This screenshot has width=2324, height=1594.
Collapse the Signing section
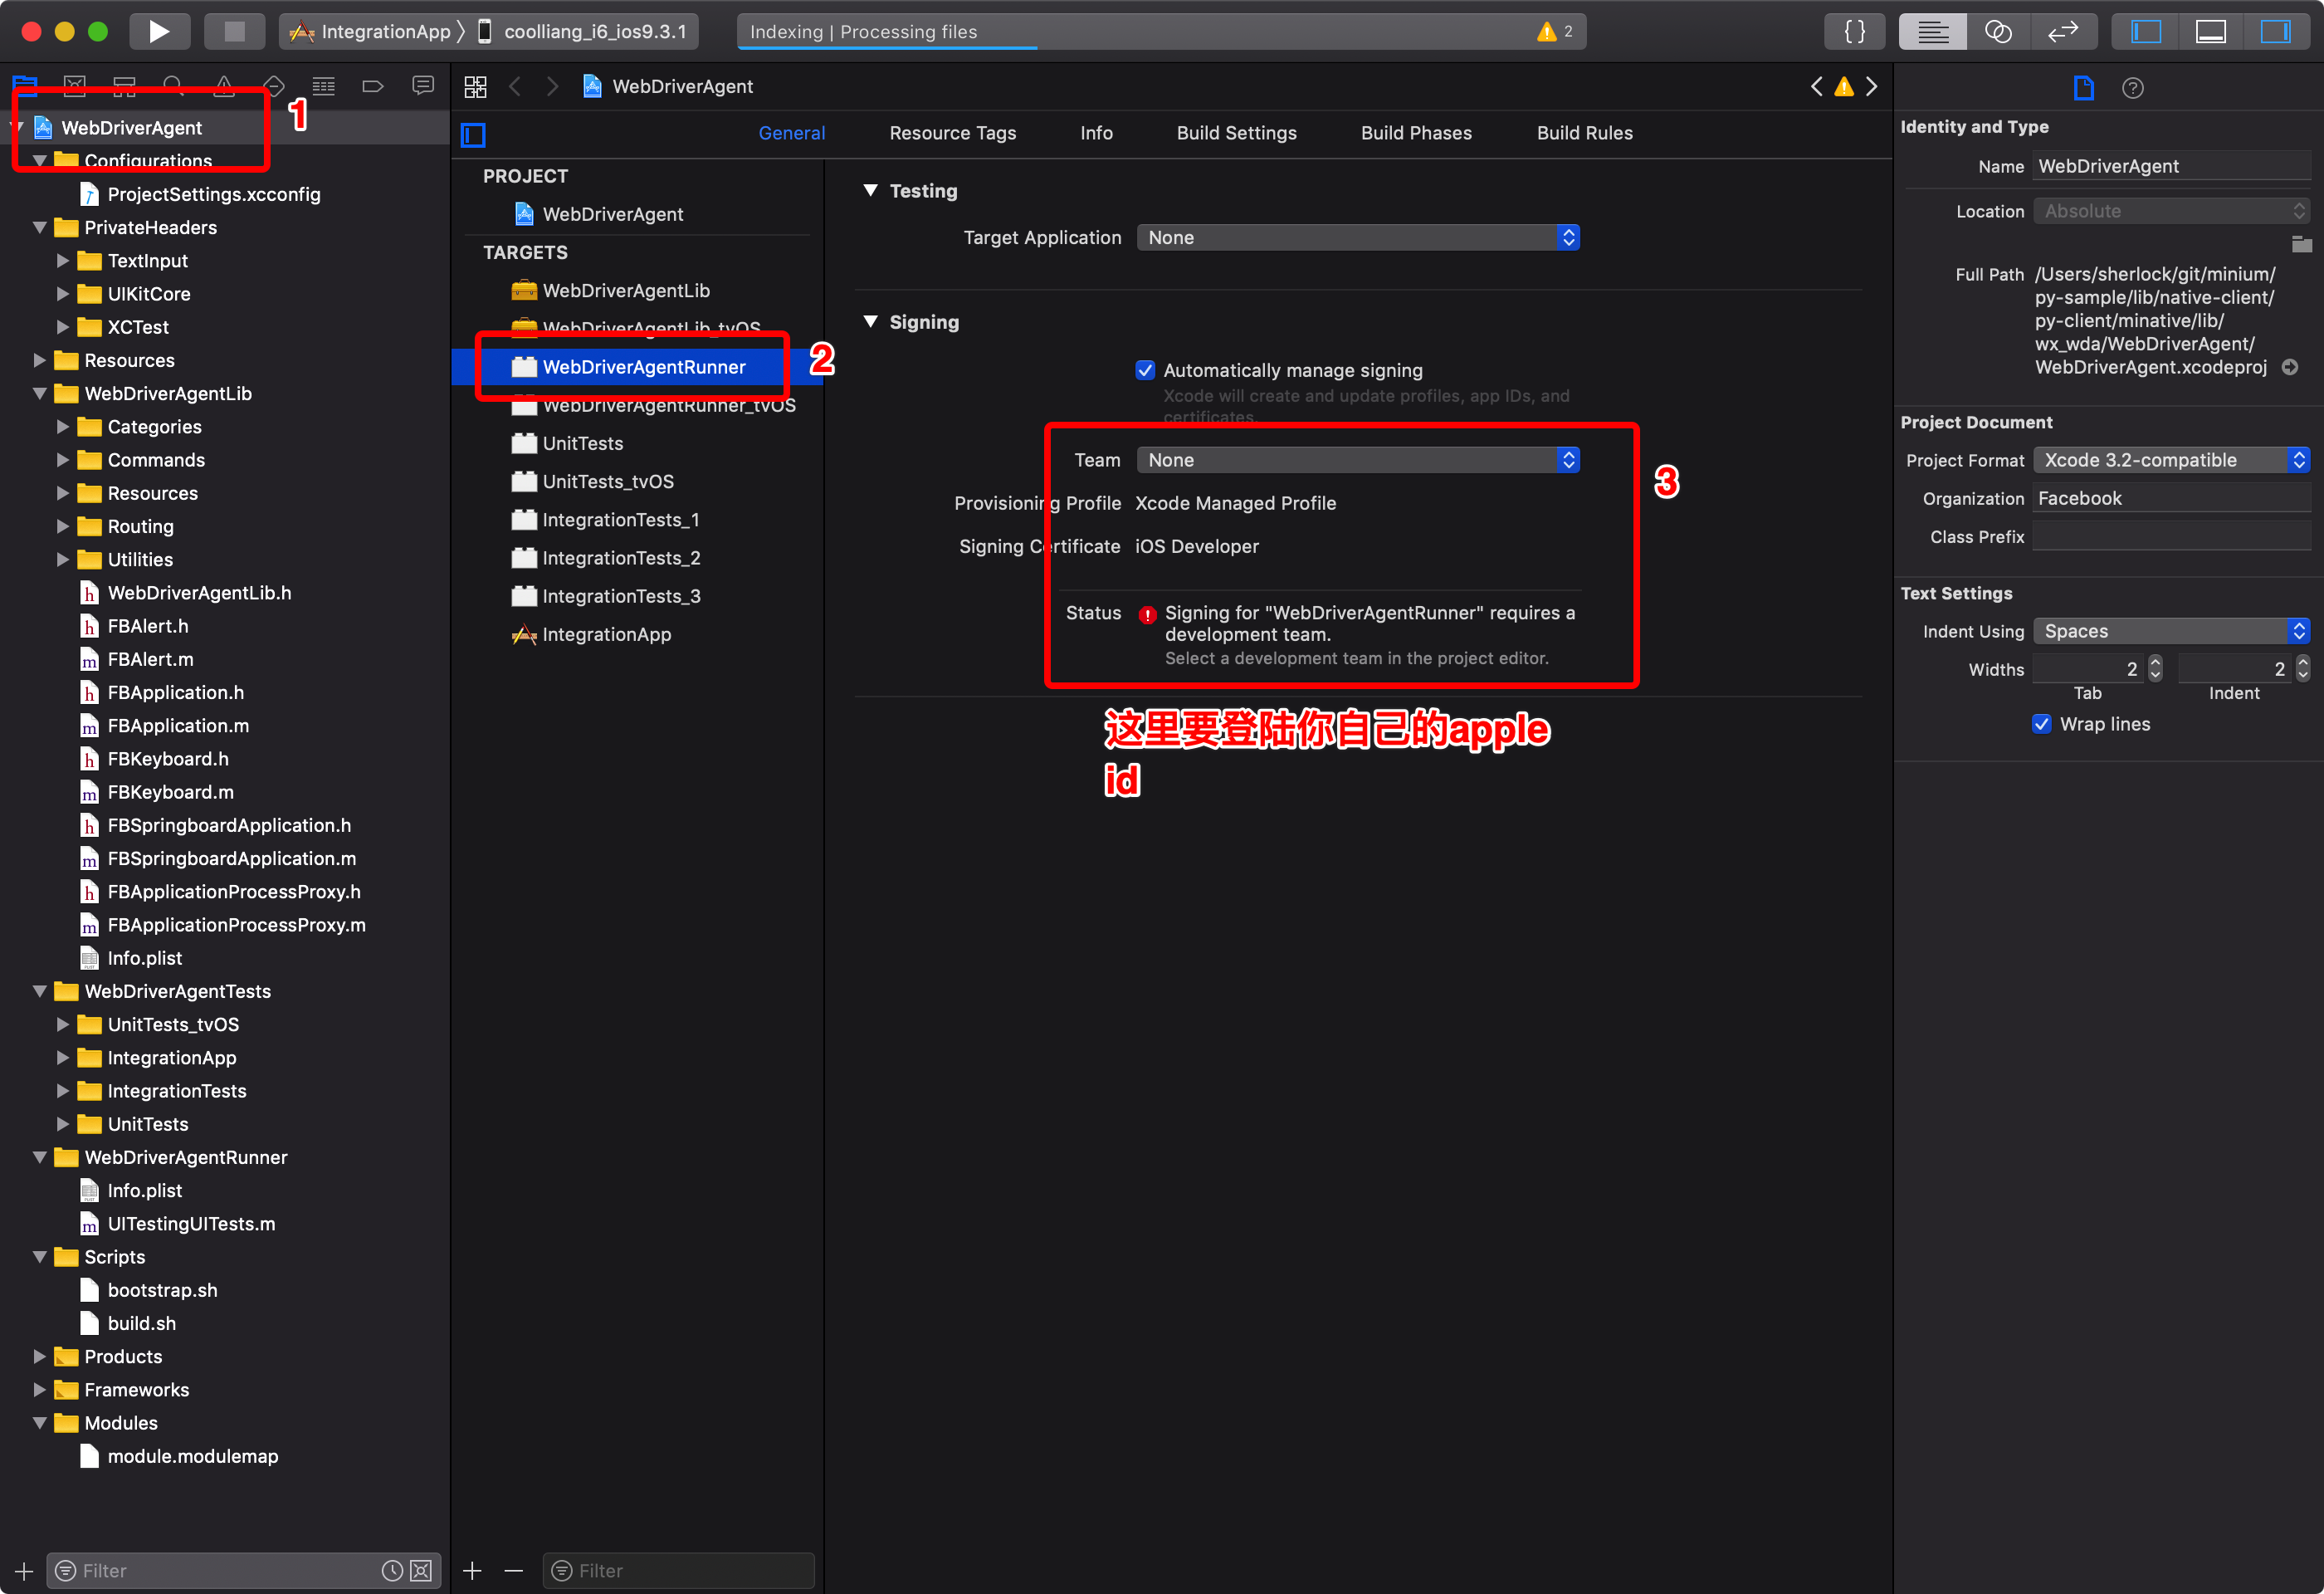tap(870, 322)
